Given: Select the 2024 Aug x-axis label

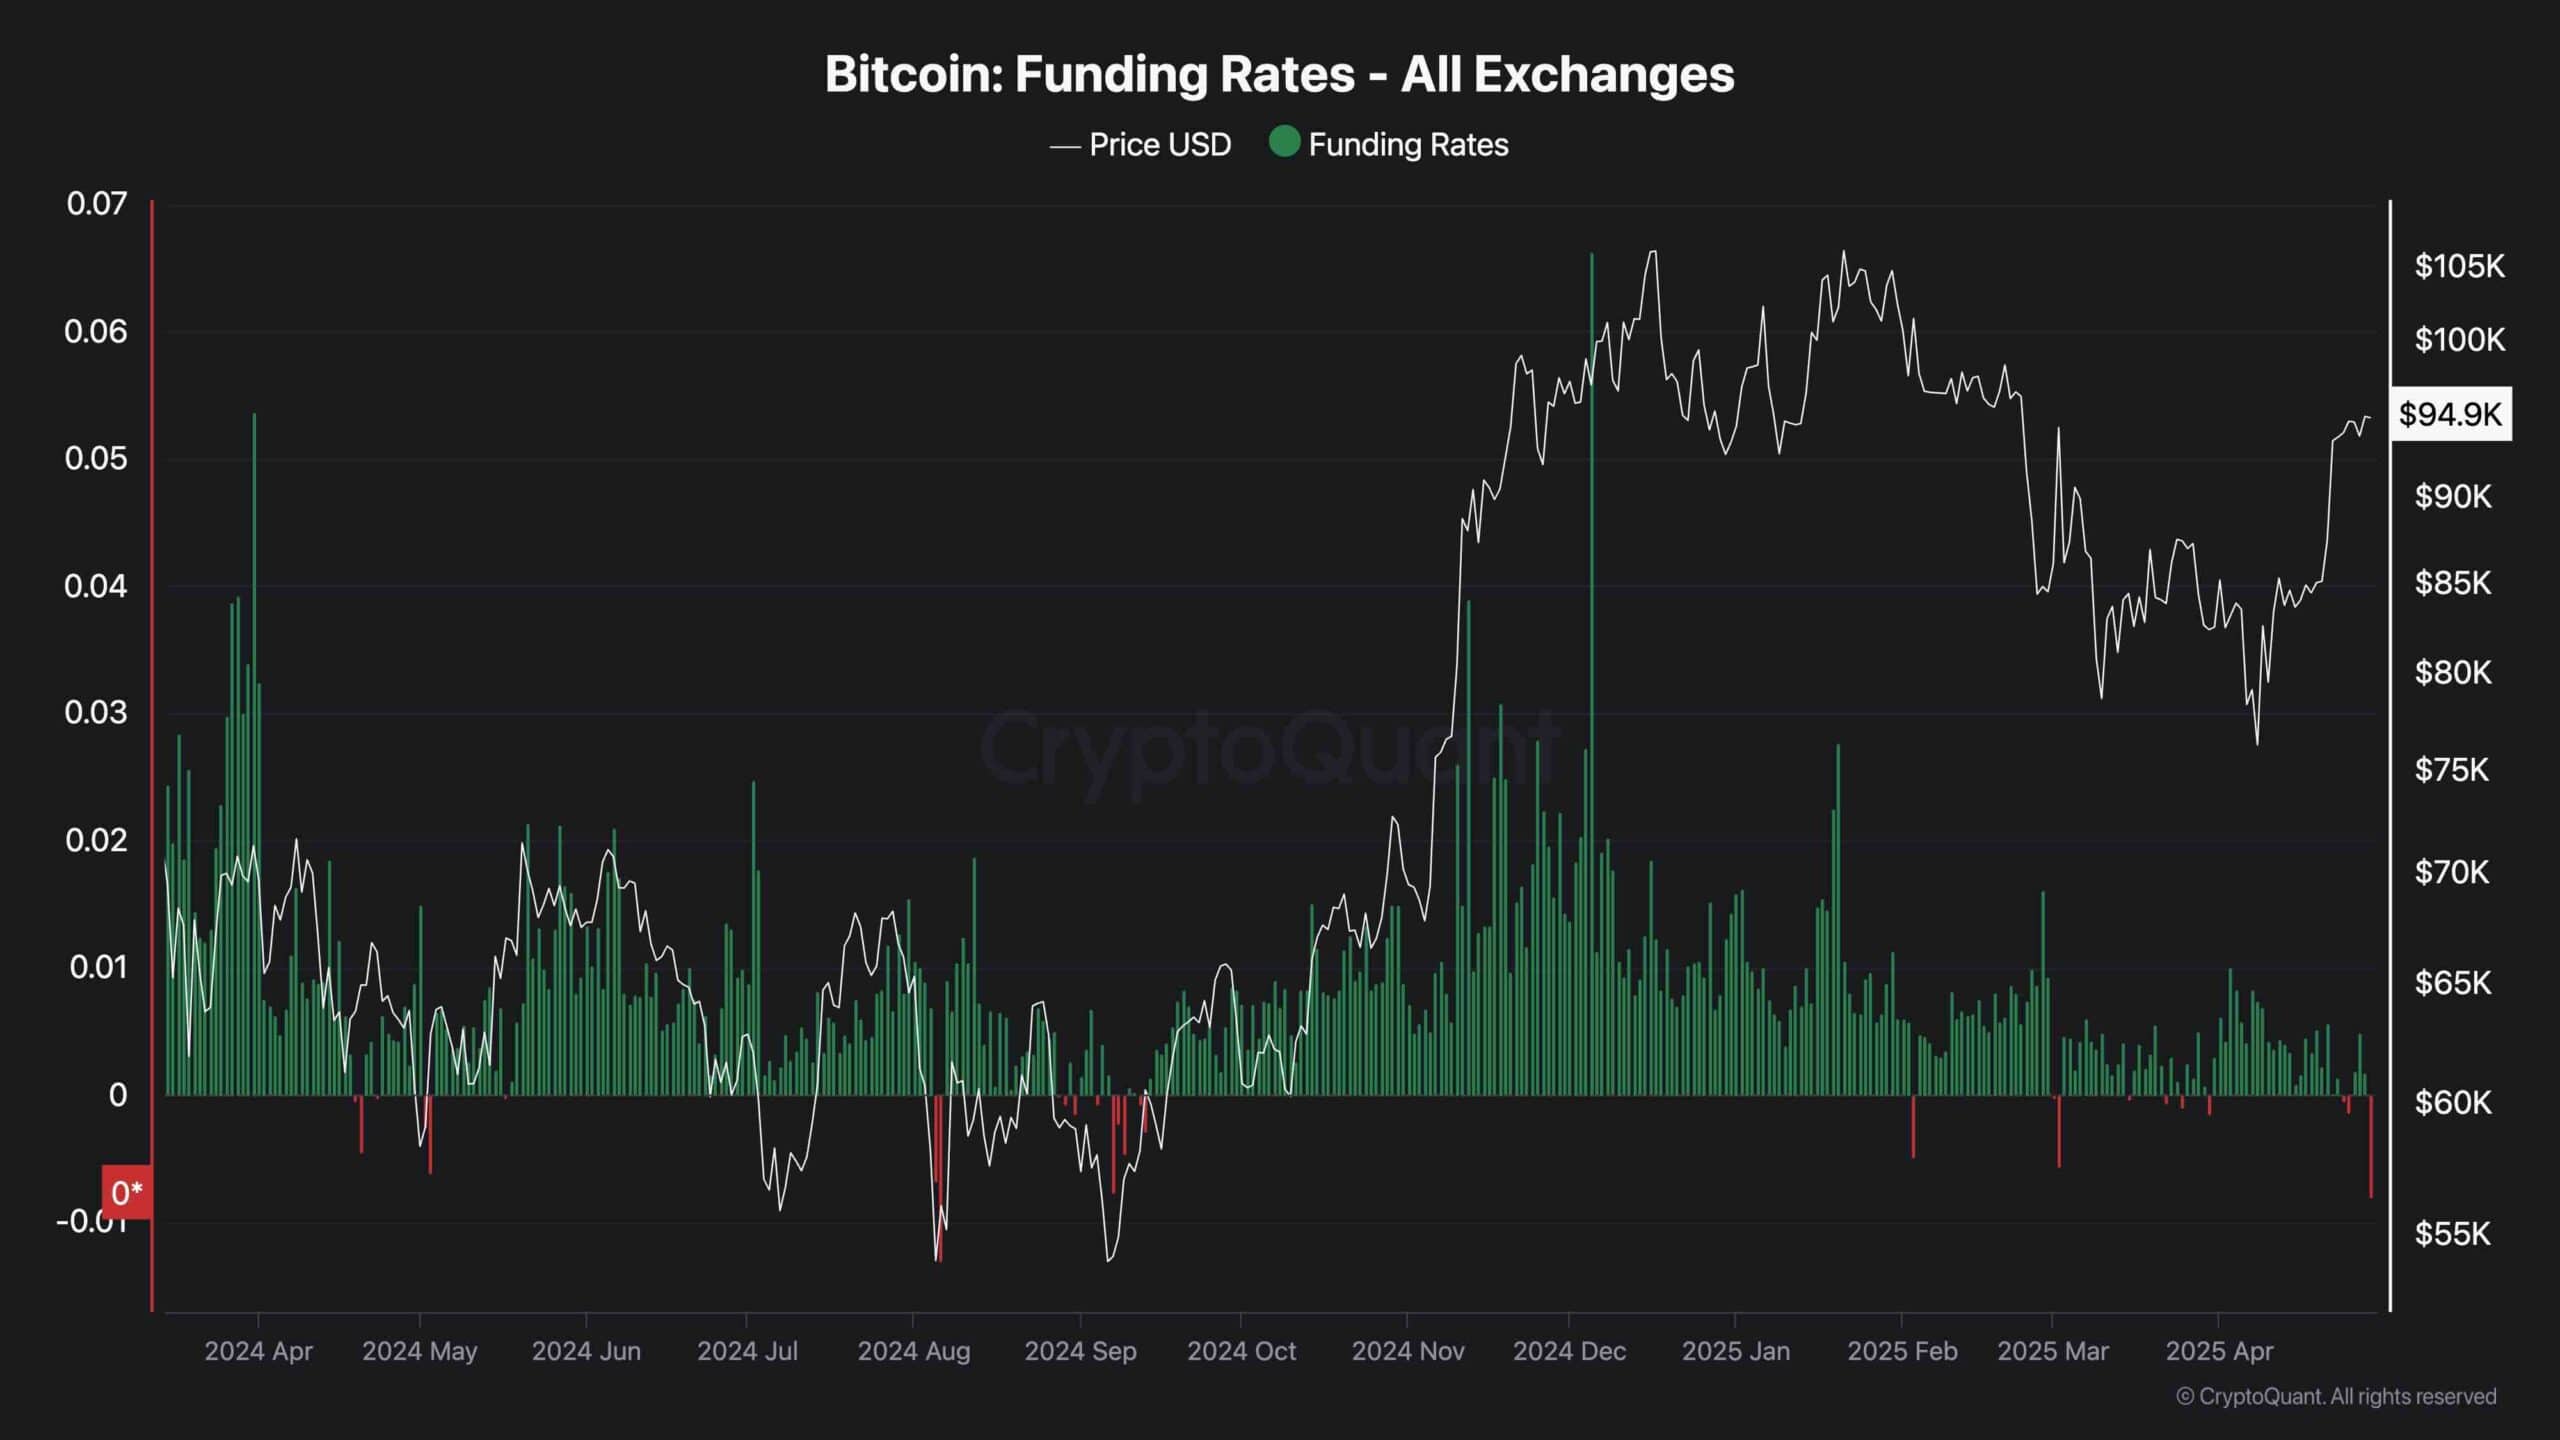Looking at the screenshot, I should point(913,1351).
